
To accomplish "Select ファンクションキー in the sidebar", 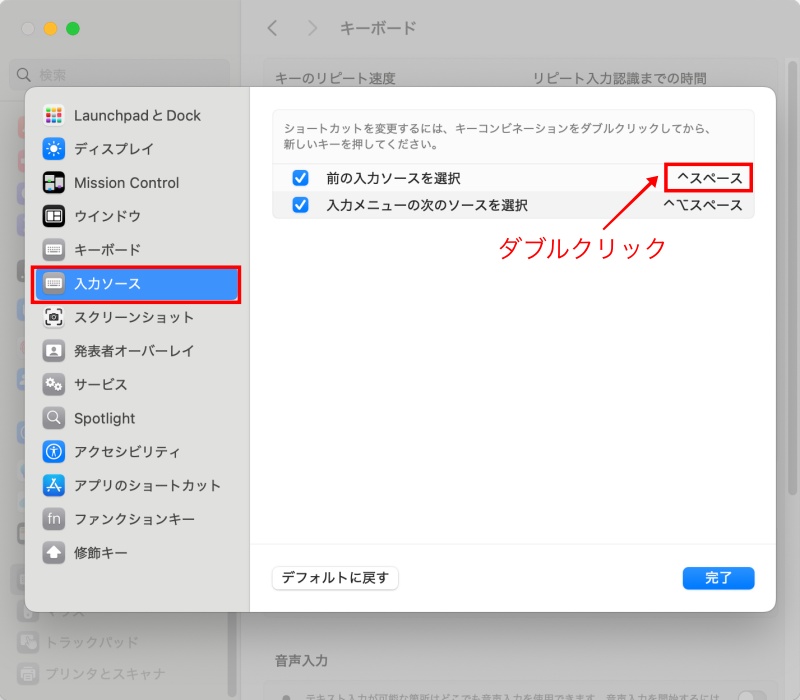I will tap(134, 519).
